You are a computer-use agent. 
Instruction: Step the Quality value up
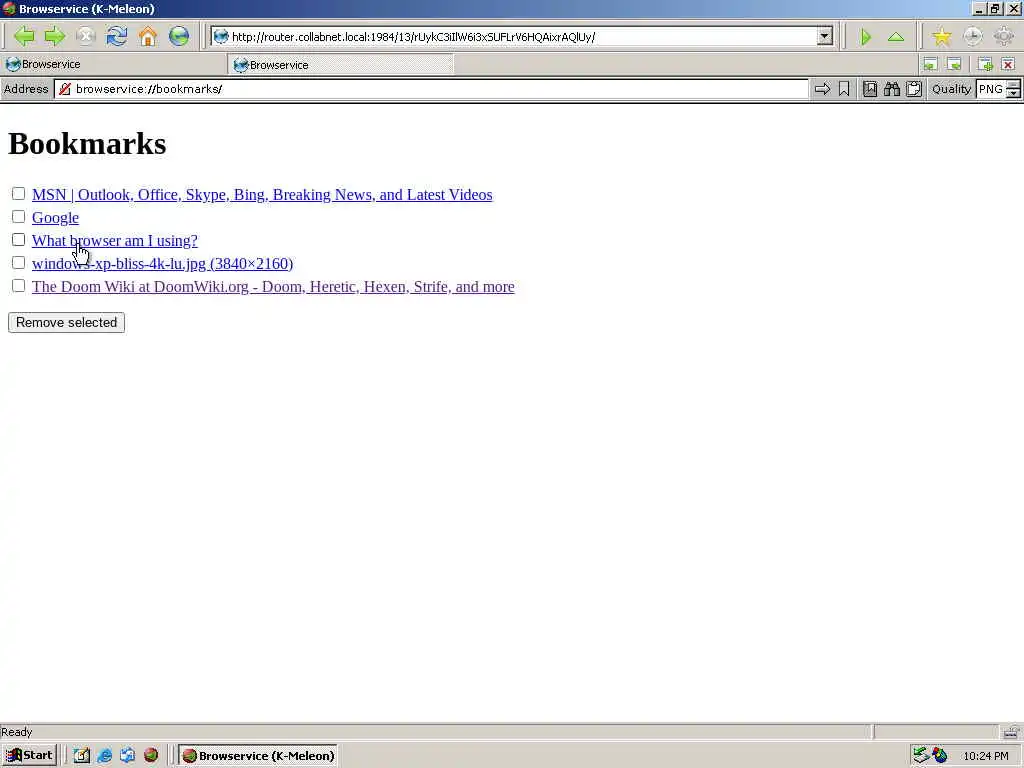[1014, 85]
